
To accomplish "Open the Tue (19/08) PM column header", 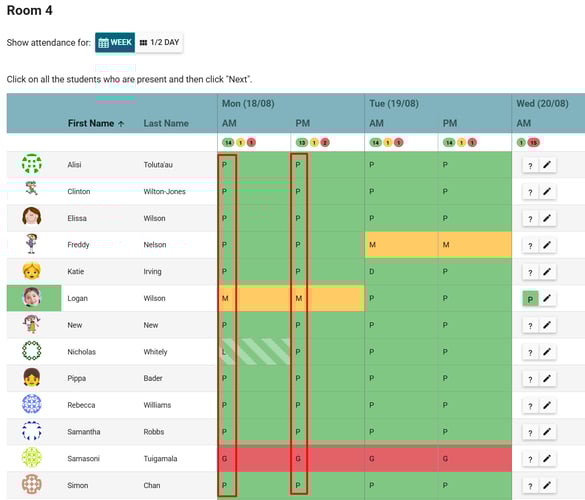I will point(450,124).
